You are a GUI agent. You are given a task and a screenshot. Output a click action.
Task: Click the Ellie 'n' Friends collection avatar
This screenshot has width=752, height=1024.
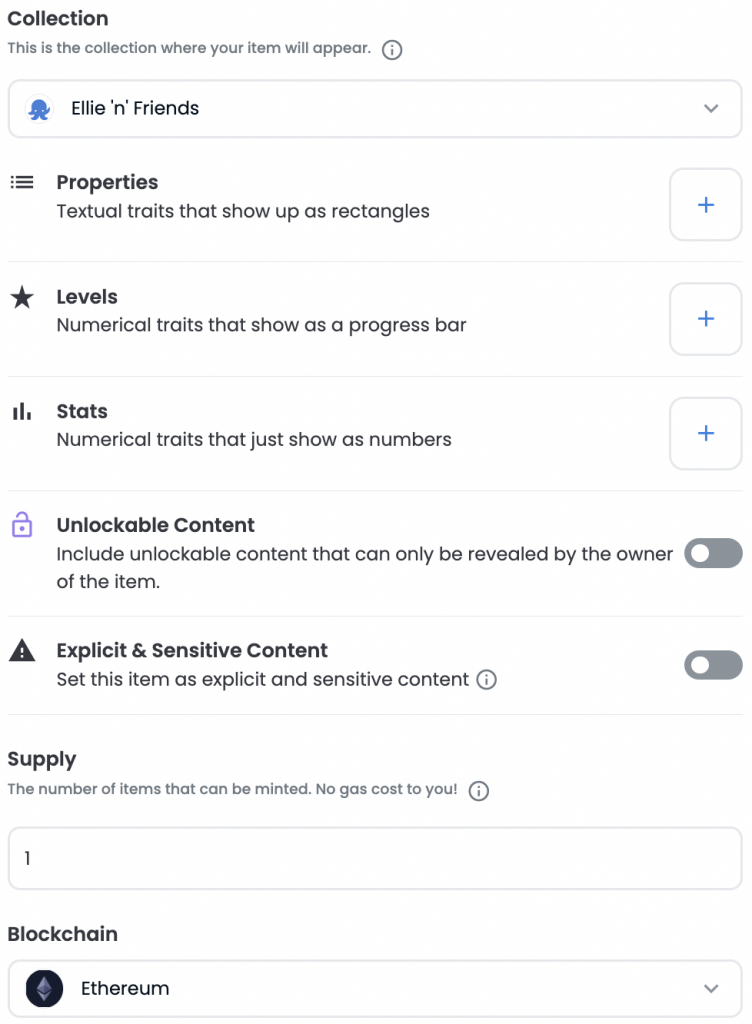click(39, 108)
